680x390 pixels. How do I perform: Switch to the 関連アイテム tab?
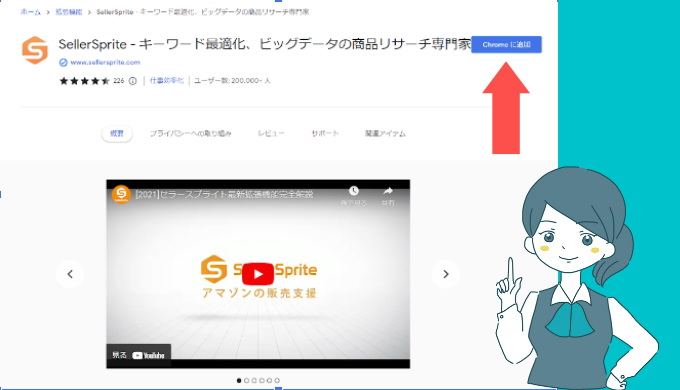[x=385, y=134]
